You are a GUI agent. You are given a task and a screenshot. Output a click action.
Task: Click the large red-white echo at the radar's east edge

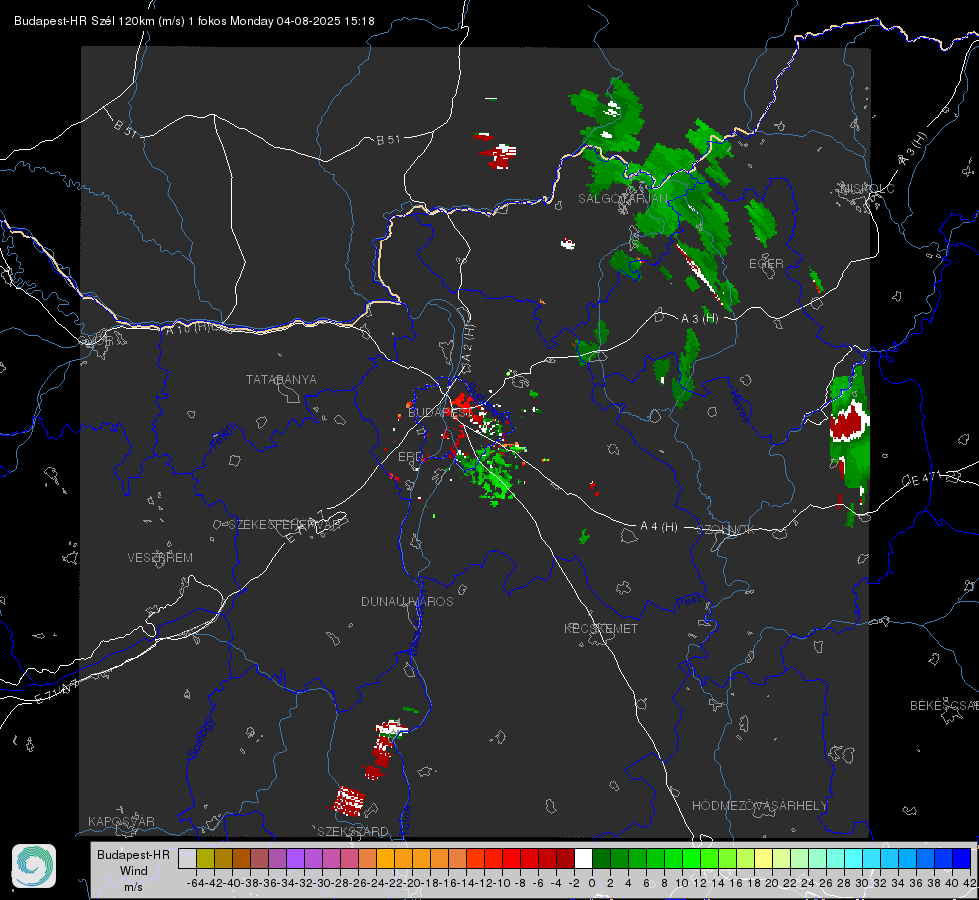(x=849, y=422)
